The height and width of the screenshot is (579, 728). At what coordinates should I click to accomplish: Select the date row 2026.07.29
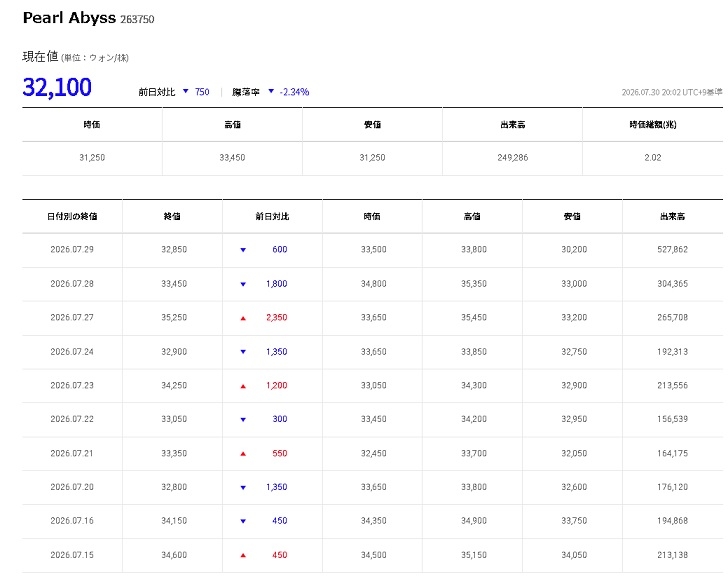click(x=72, y=250)
